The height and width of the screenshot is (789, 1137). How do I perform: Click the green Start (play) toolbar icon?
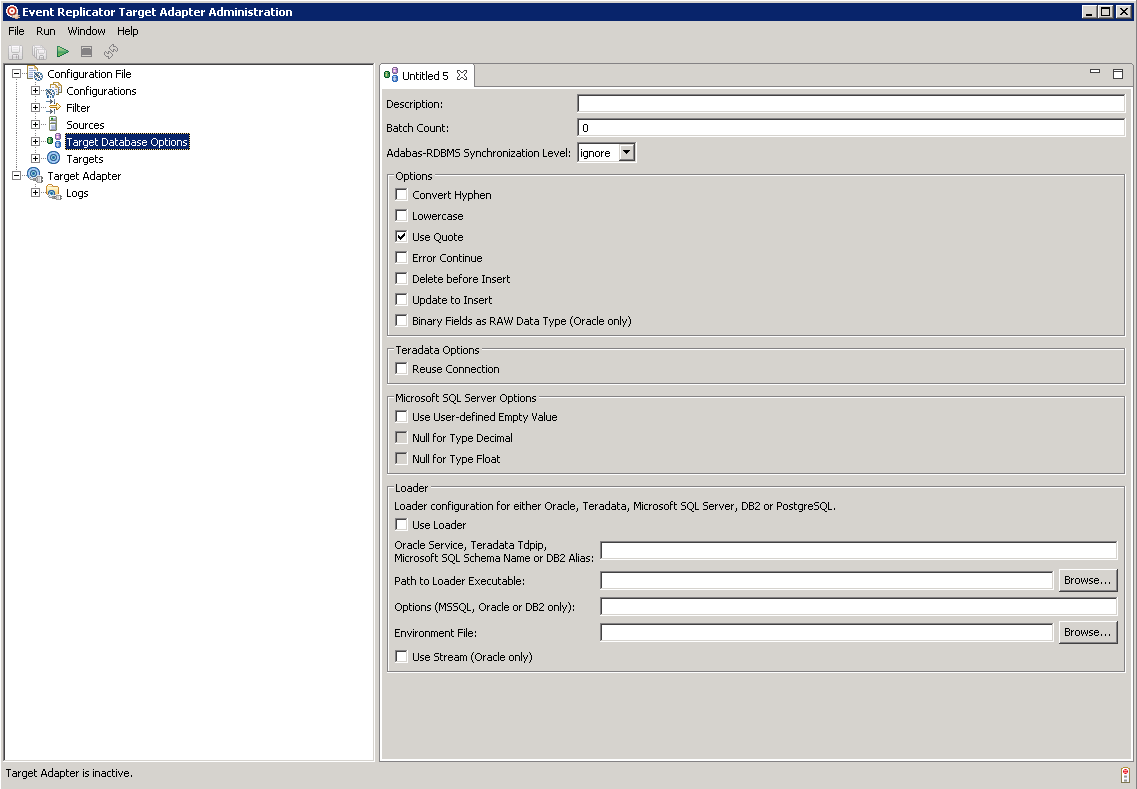(x=62, y=51)
